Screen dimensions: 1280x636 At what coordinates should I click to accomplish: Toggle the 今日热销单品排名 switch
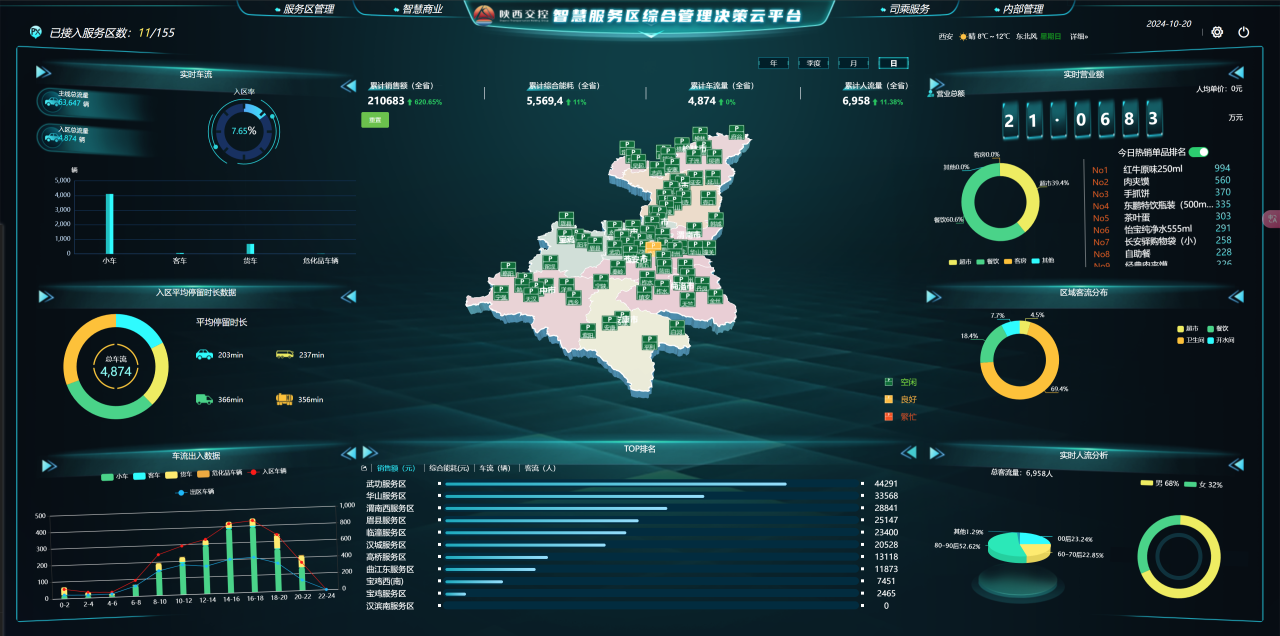coord(1198,152)
